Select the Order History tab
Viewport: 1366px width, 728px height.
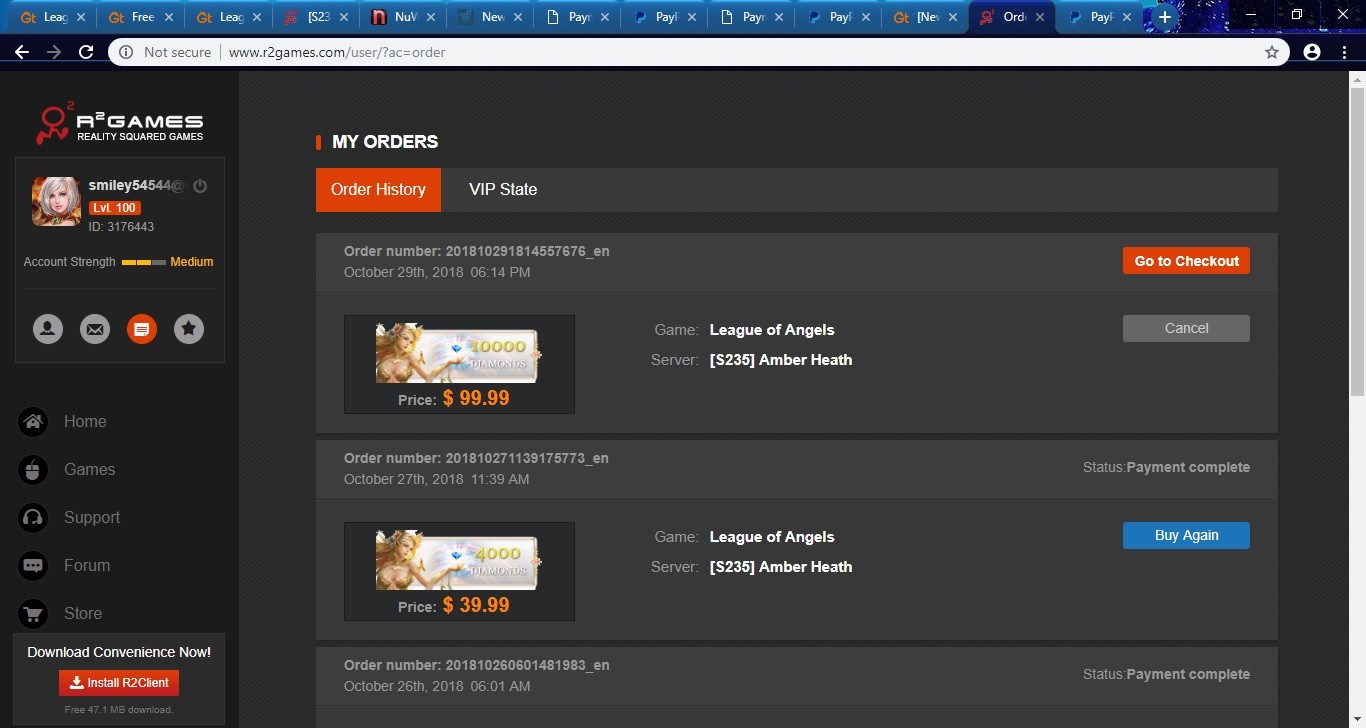(x=378, y=190)
